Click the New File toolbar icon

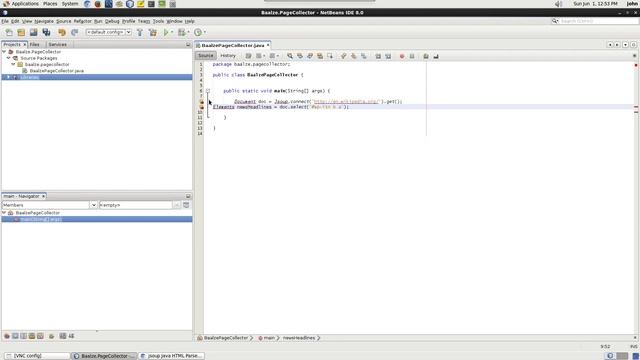pyautogui.click(x=9, y=32)
